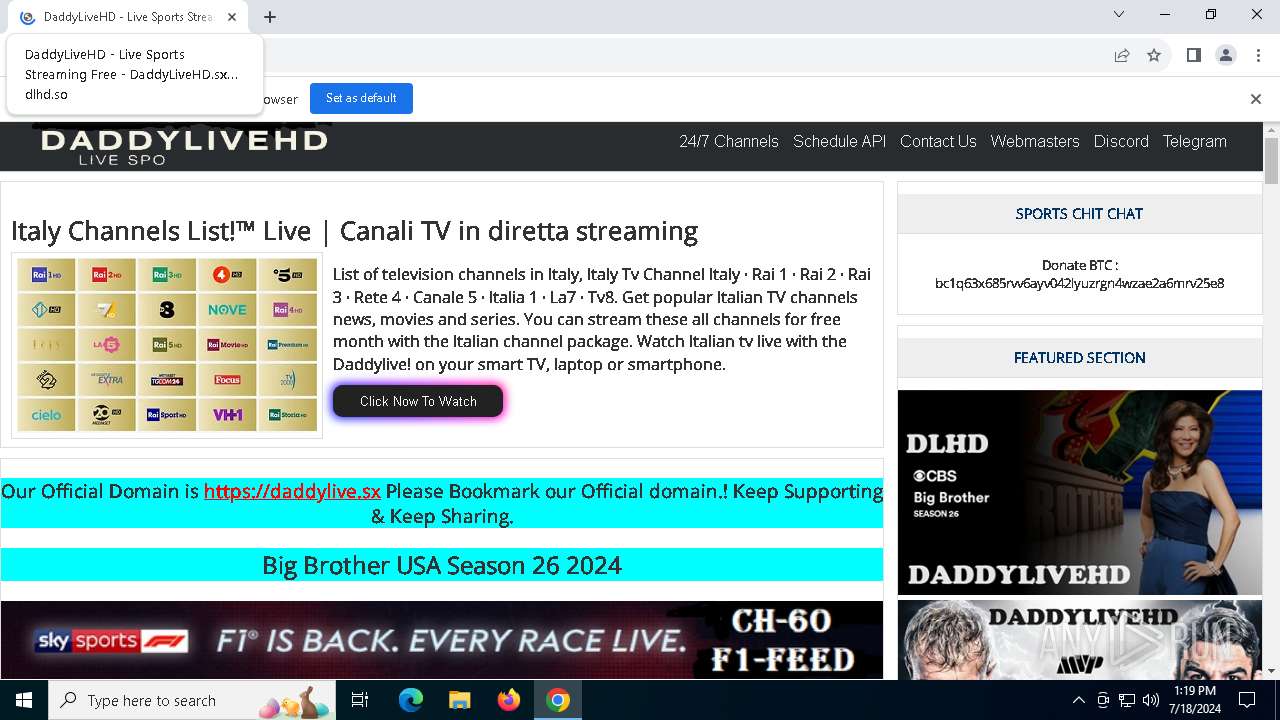Click the La5 channel logo
The image size is (1280, 720).
(106, 345)
